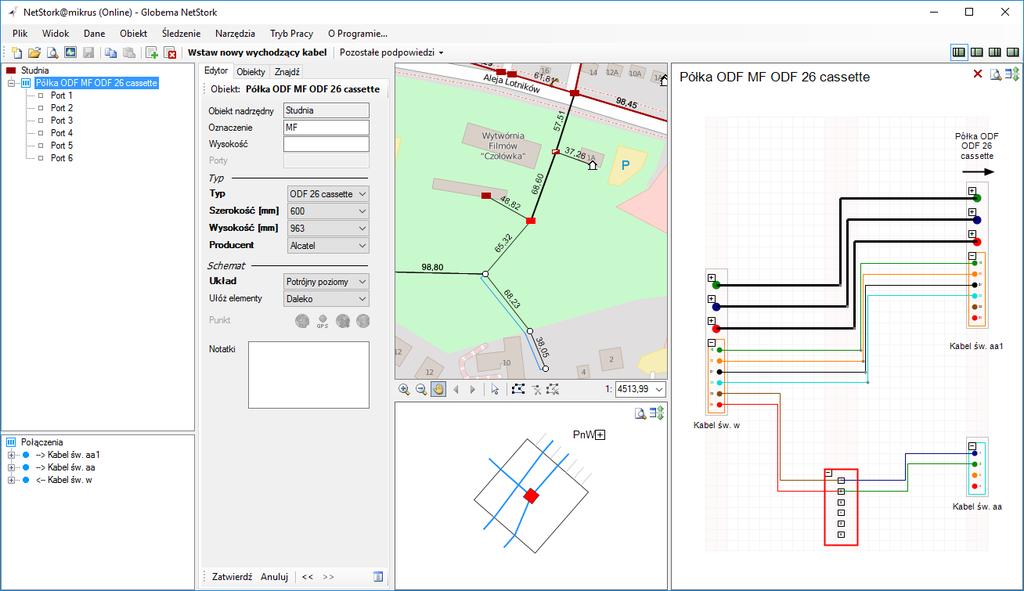The width and height of the screenshot is (1024, 591).
Task: Select the map pointer arrow tool
Action: [x=495, y=390]
